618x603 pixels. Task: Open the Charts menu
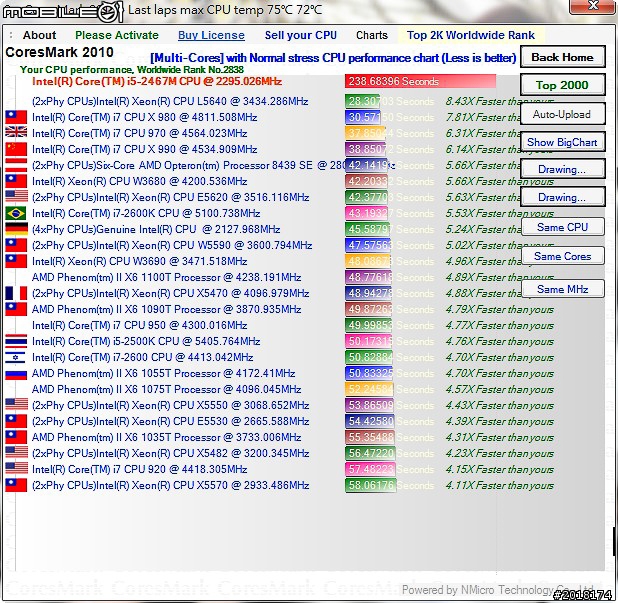(372, 35)
